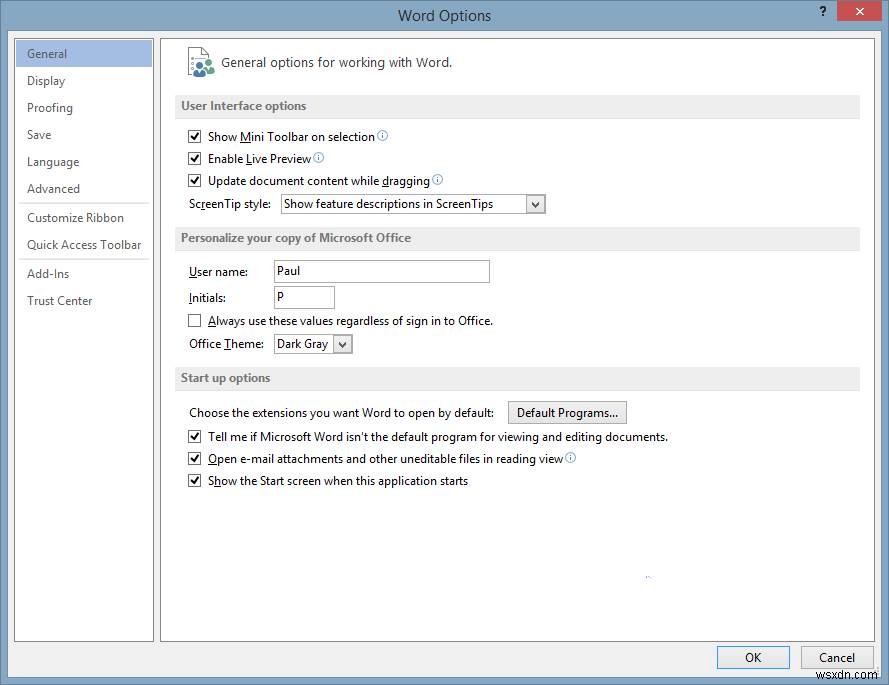Screen dimensions: 889x685
Task: Expand the ScreenTip style dropdown arrow
Action: point(535,204)
